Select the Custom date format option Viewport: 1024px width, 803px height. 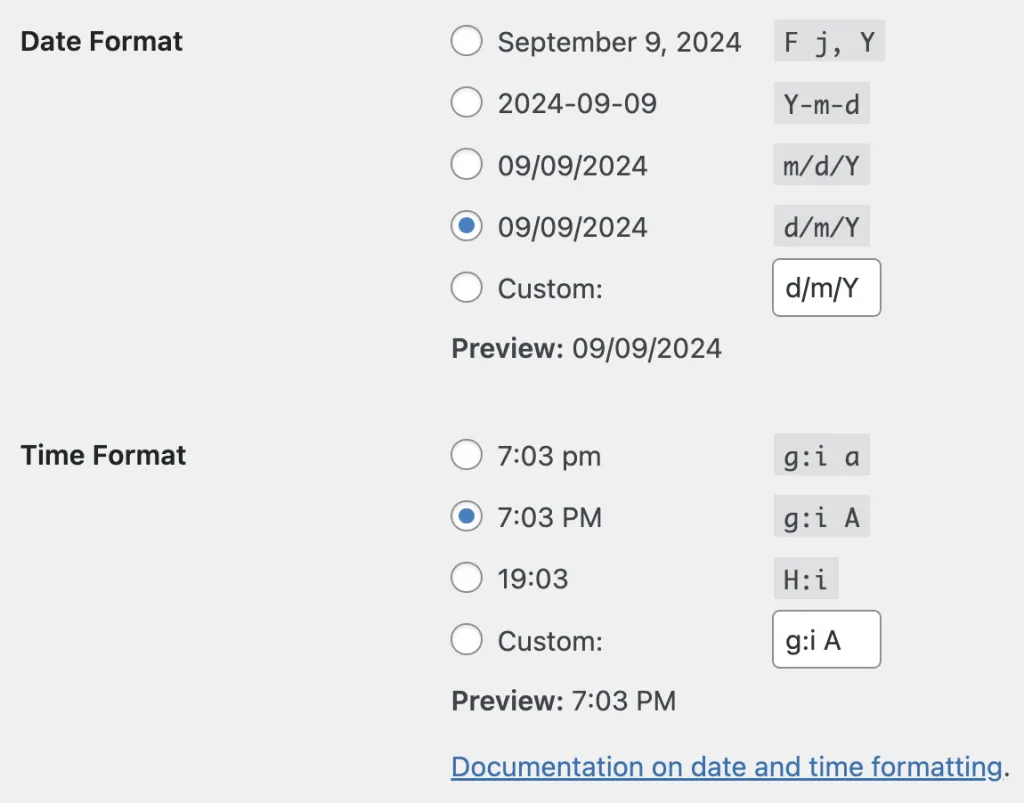466,287
